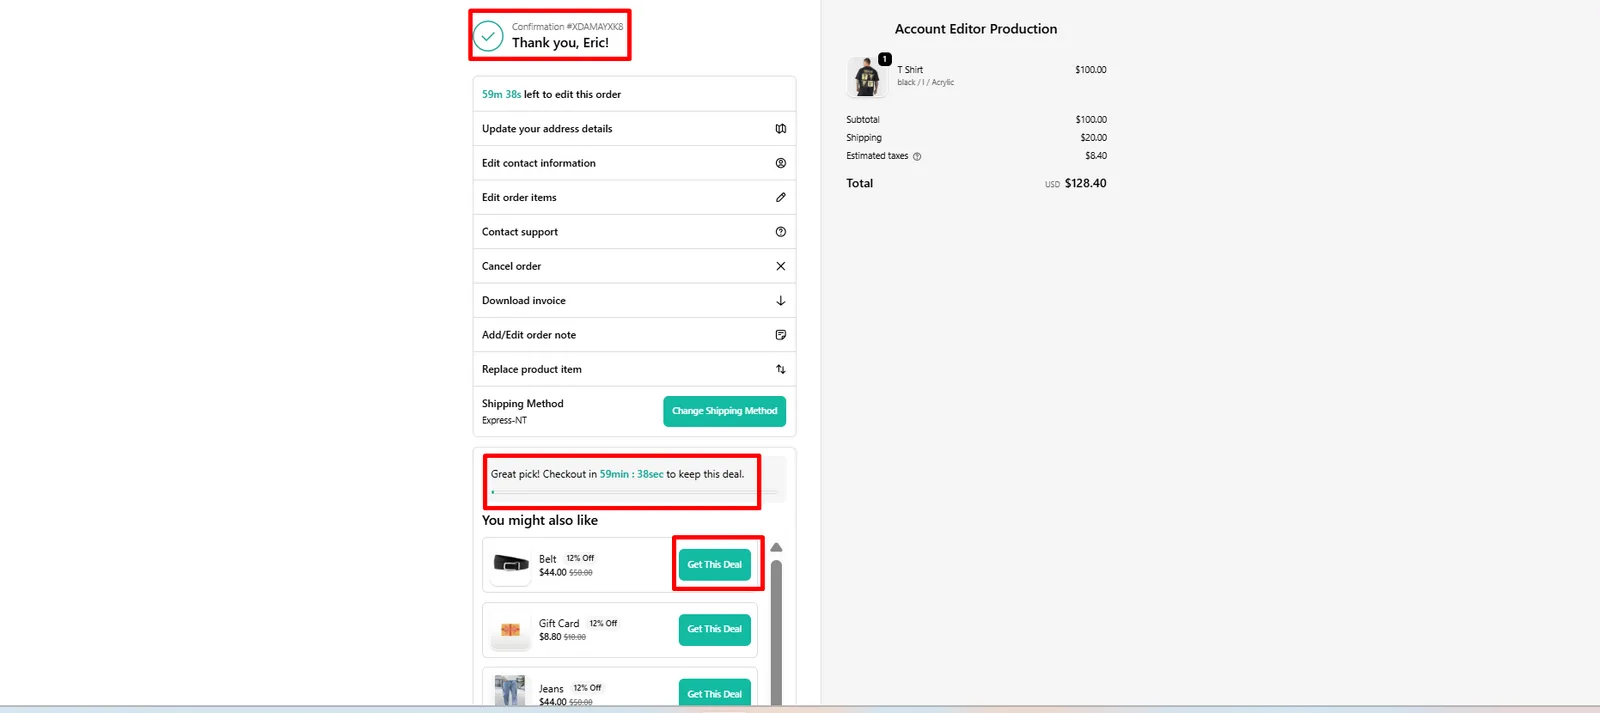Click the info icon next to Estimated taxes
Image resolution: width=1600 pixels, height=713 pixels.
coord(917,156)
